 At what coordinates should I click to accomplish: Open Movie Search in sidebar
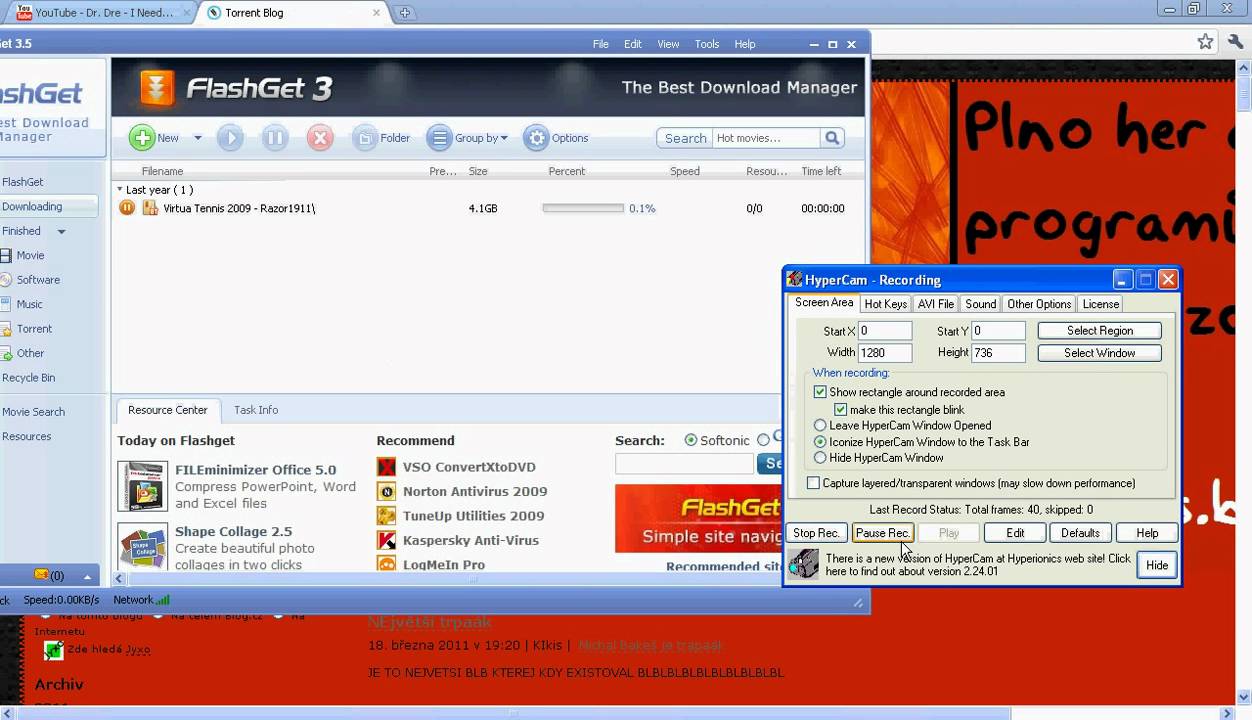tap(33, 412)
